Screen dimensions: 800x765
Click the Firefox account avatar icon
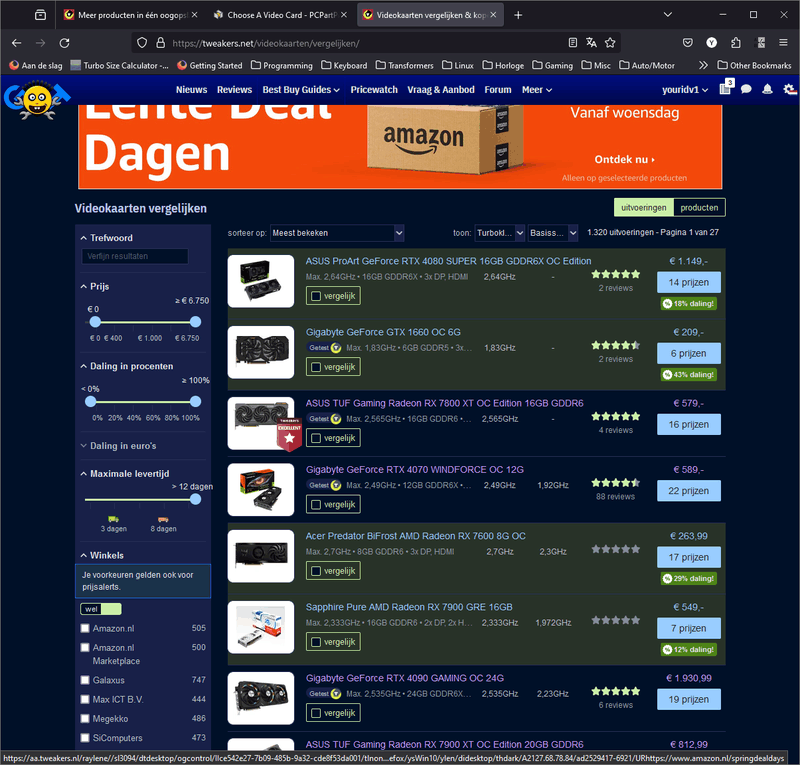click(x=712, y=43)
